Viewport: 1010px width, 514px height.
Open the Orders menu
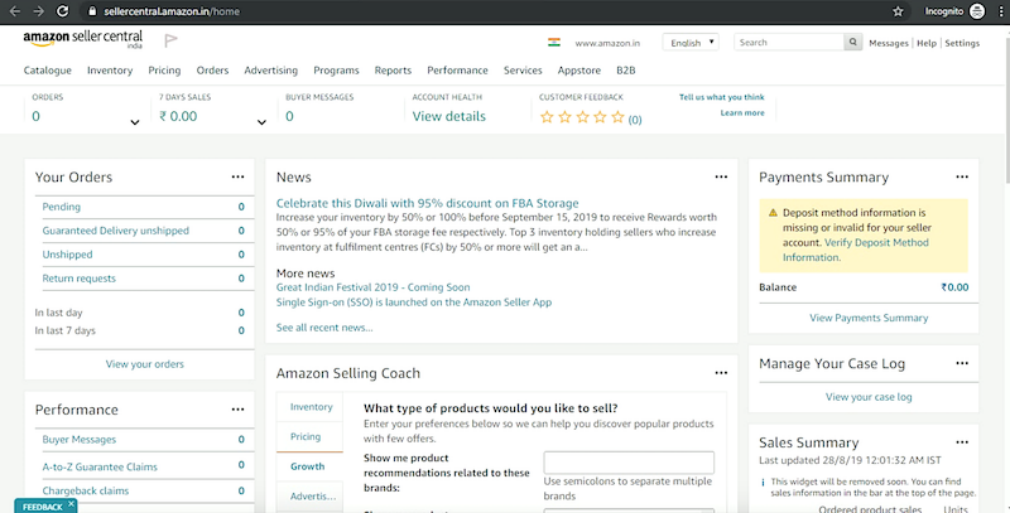point(213,70)
